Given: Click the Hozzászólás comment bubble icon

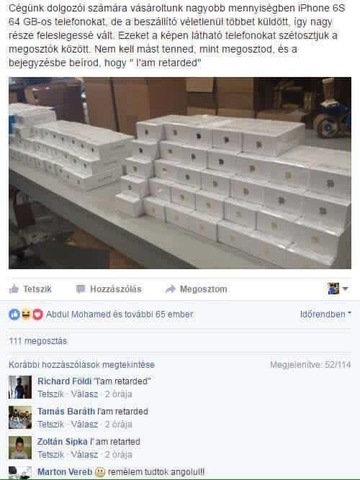Looking at the screenshot, I should [x=81, y=289].
